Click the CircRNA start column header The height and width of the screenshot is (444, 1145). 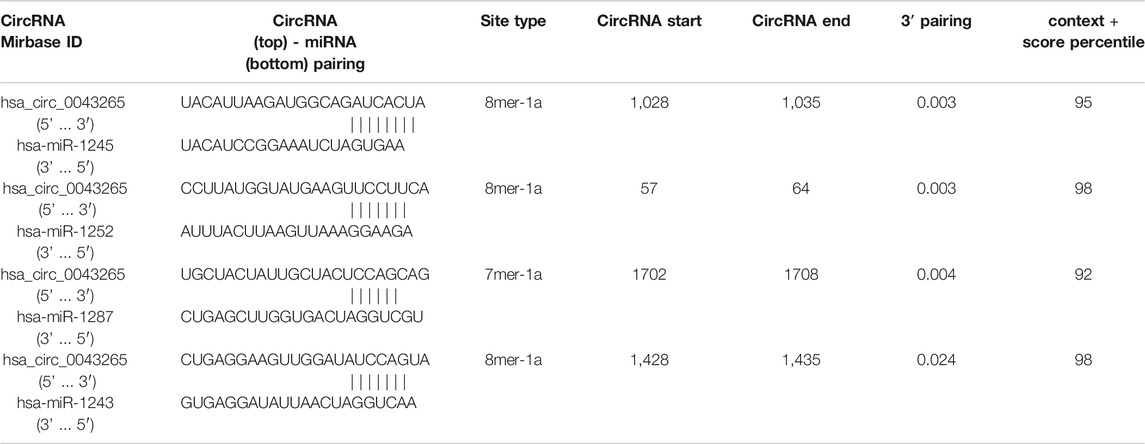click(x=648, y=22)
